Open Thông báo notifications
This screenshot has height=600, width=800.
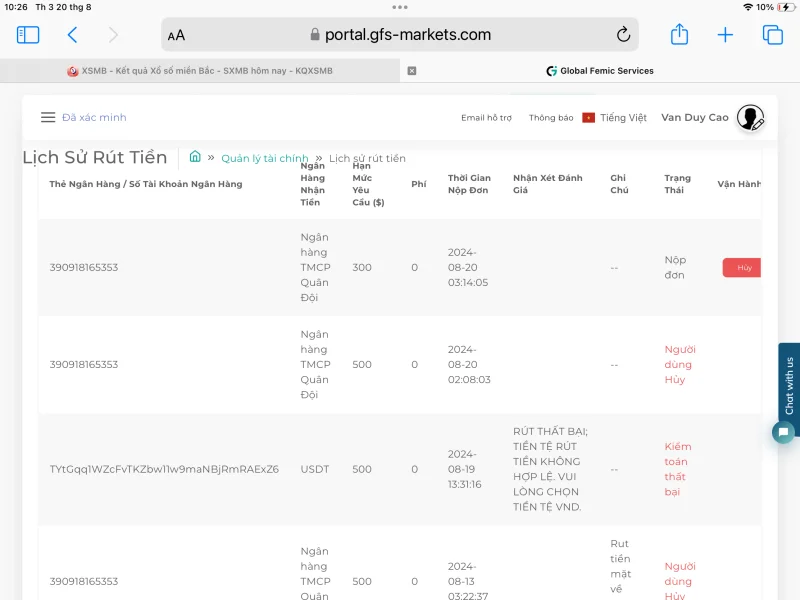click(551, 118)
